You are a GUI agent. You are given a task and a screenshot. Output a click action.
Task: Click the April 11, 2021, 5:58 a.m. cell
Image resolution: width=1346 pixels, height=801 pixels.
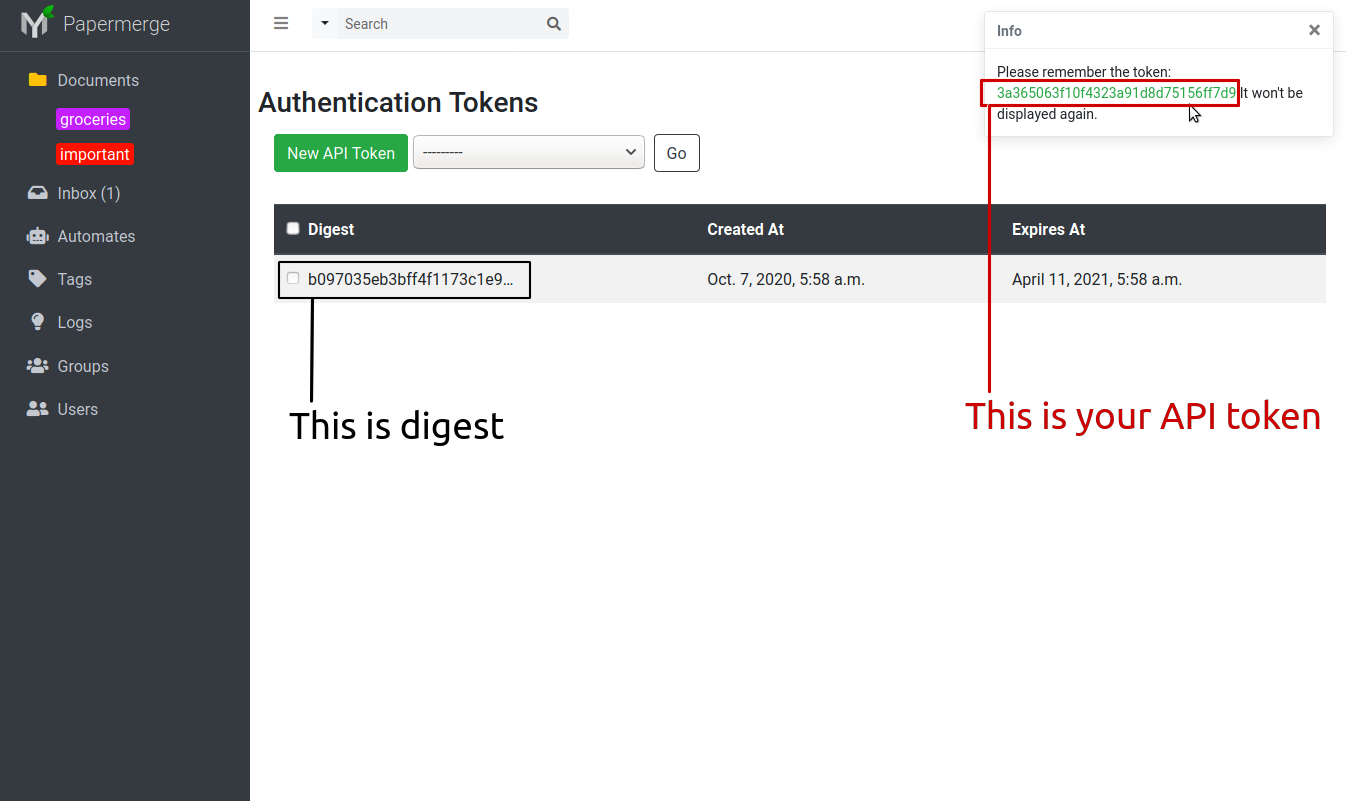click(x=1097, y=279)
